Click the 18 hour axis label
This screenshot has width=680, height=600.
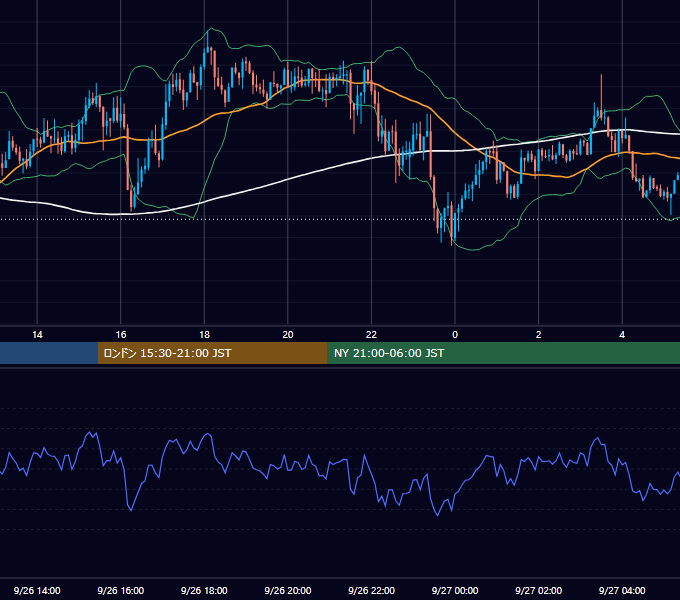[x=204, y=335]
